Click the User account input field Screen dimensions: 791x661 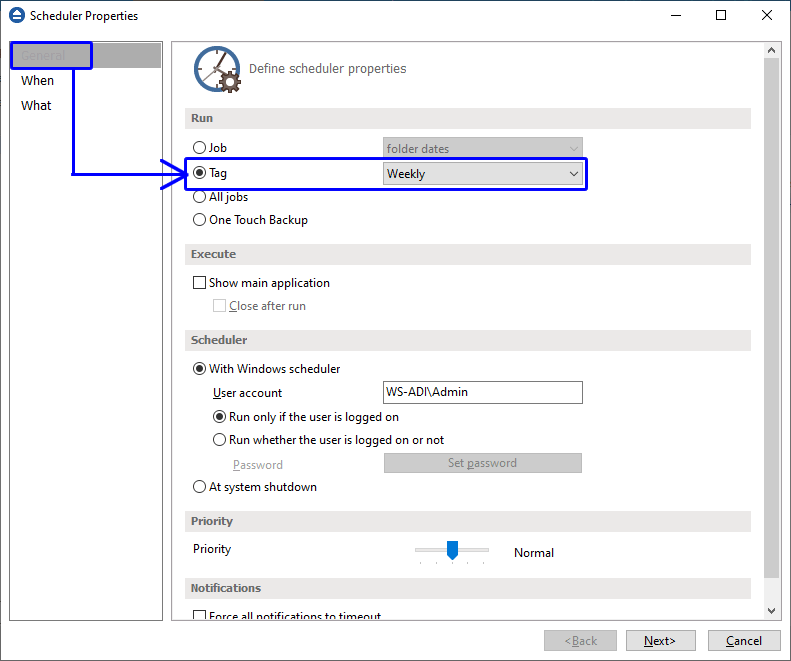(x=483, y=392)
